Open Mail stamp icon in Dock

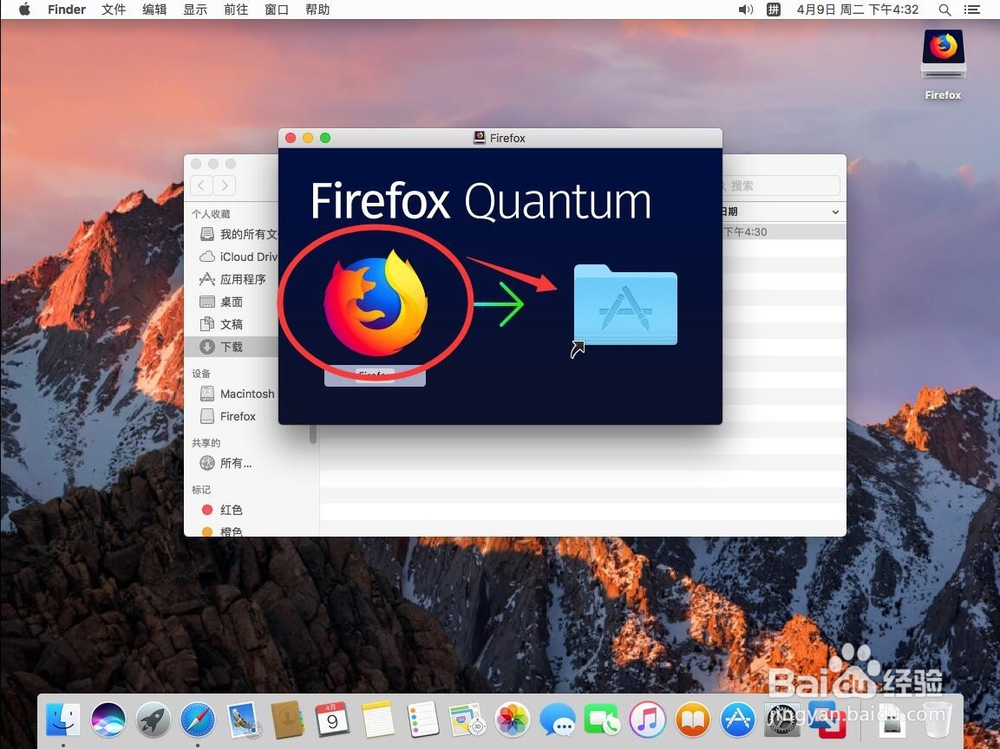coord(242,720)
